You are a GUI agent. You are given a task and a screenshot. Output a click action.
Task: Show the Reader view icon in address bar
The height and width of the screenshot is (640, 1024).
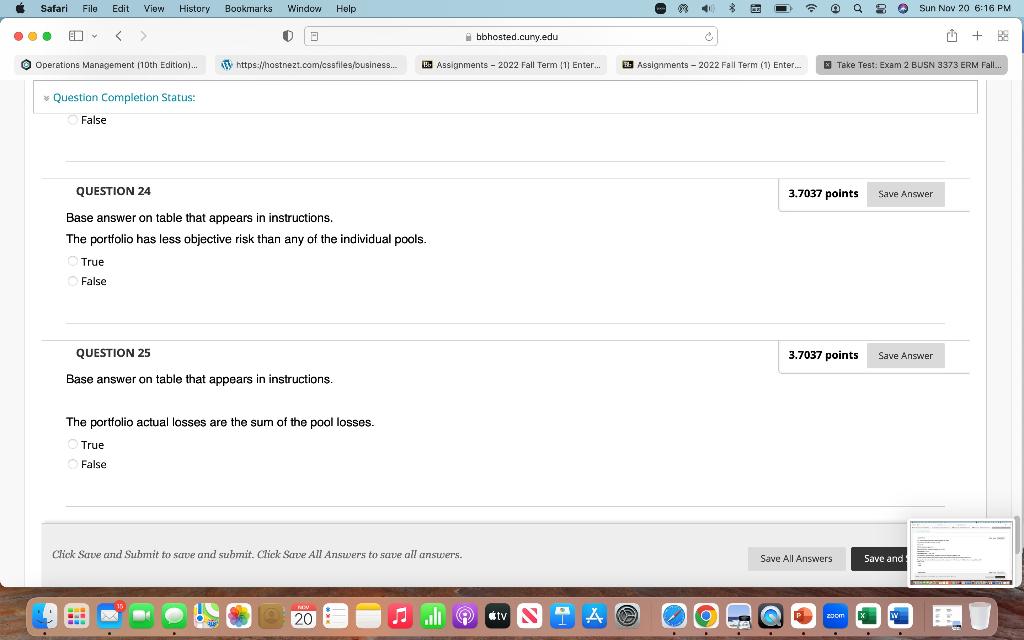point(315,37)
